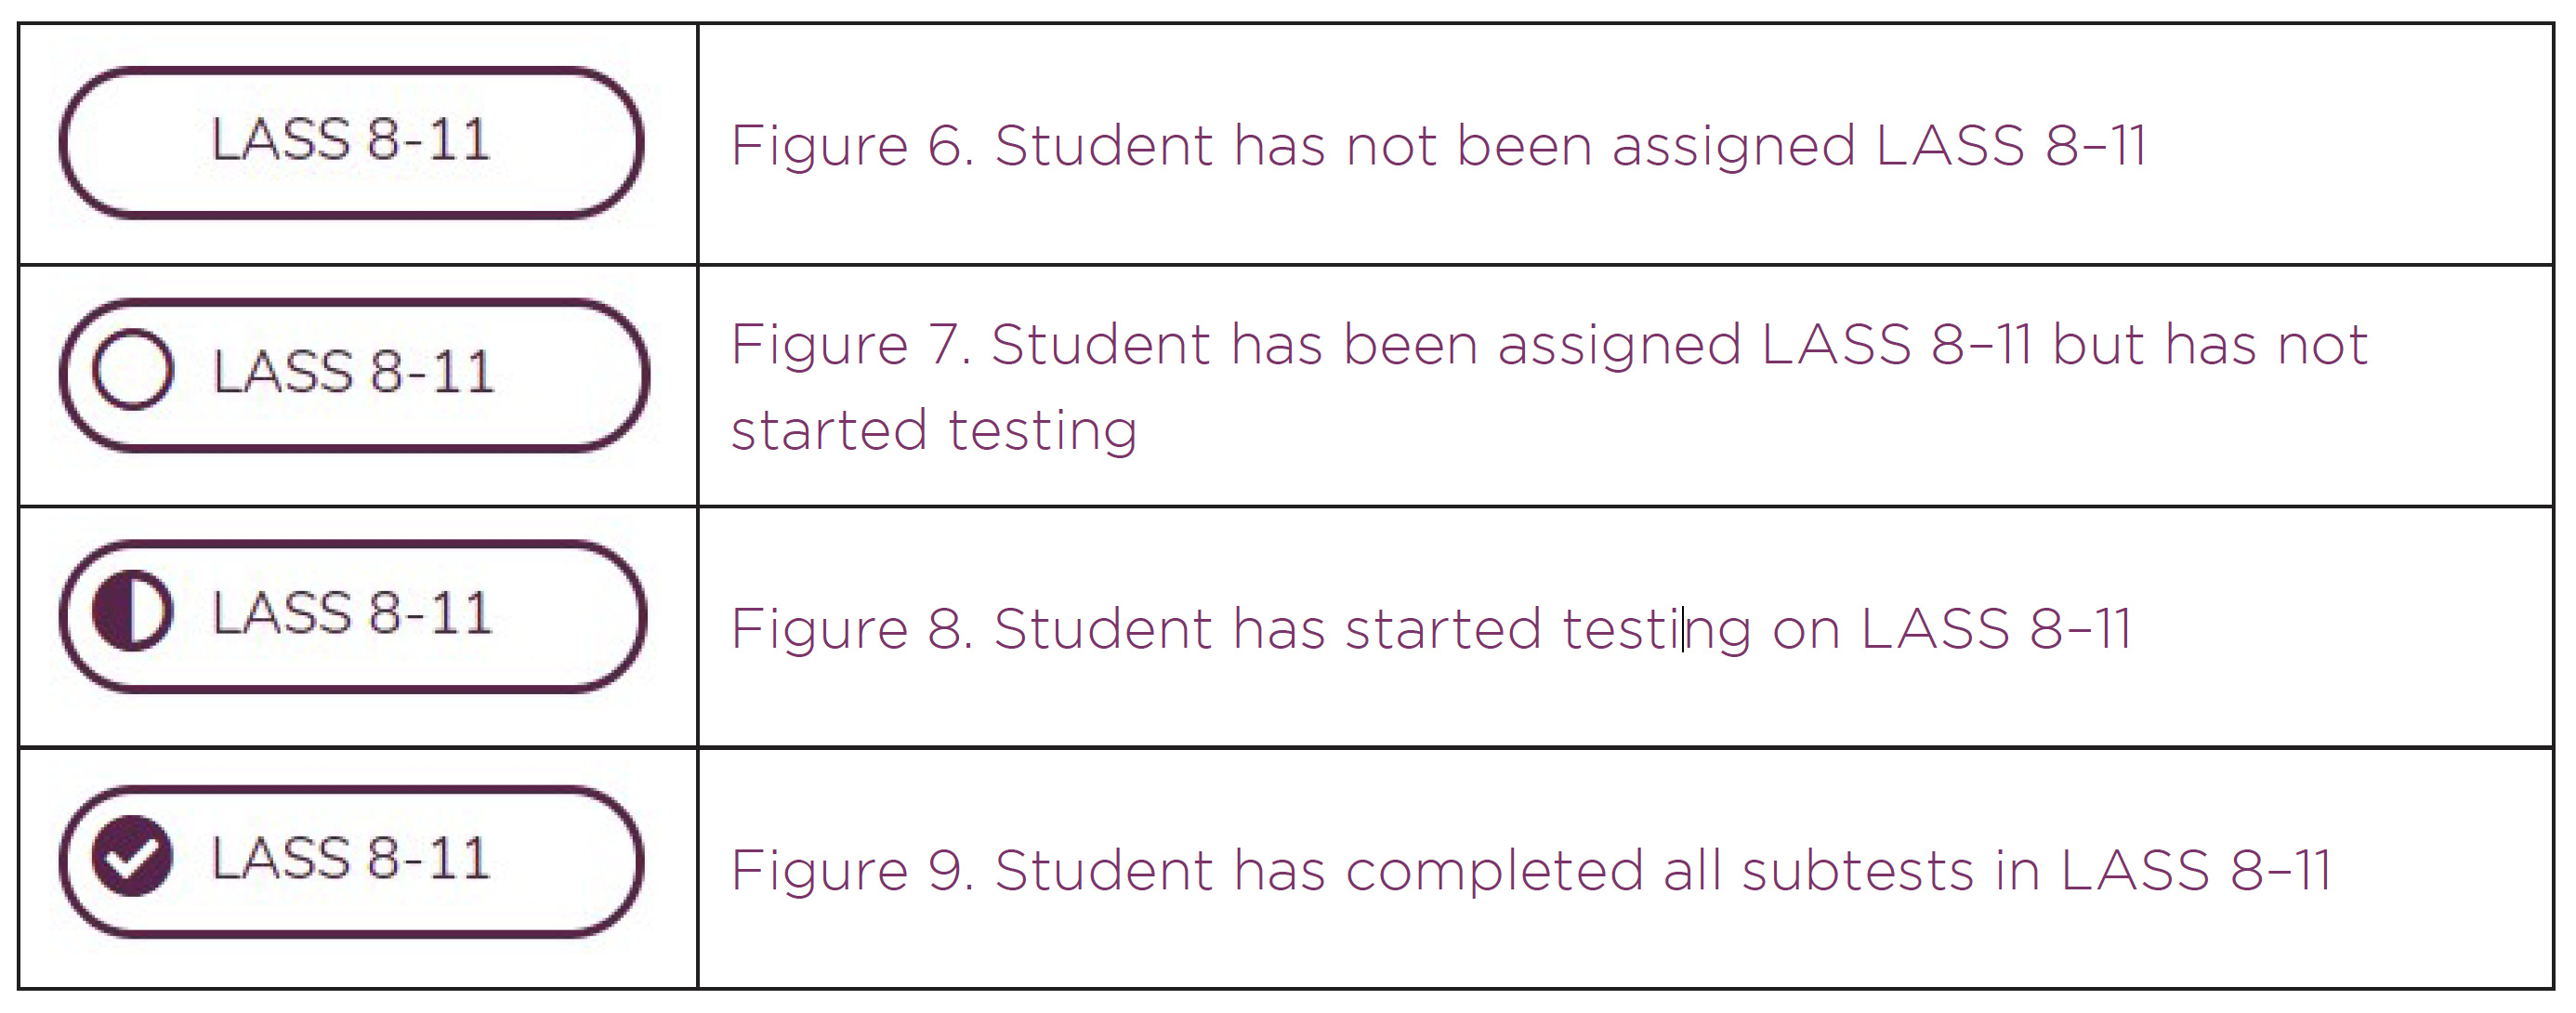
Task: Click the word 'assigned' in Figure 6 caption
Action: tap(1734, 146)
